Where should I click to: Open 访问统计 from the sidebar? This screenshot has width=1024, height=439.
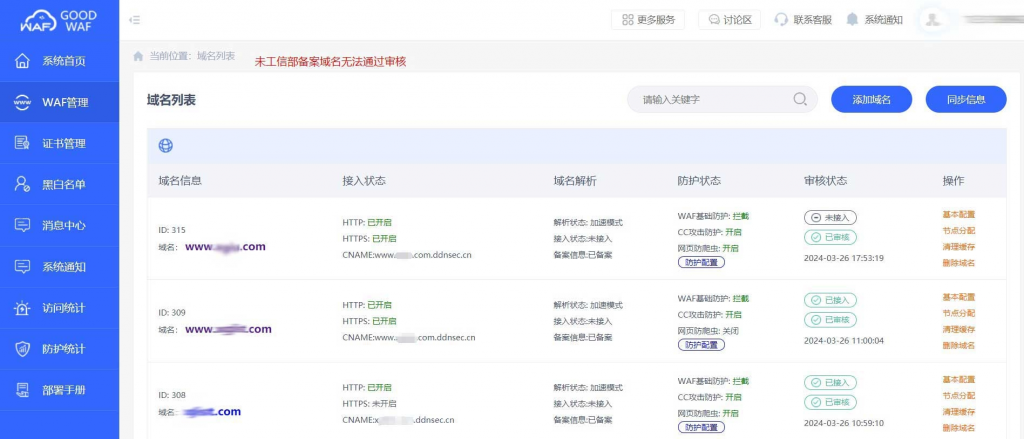click(x=59, y=308)
